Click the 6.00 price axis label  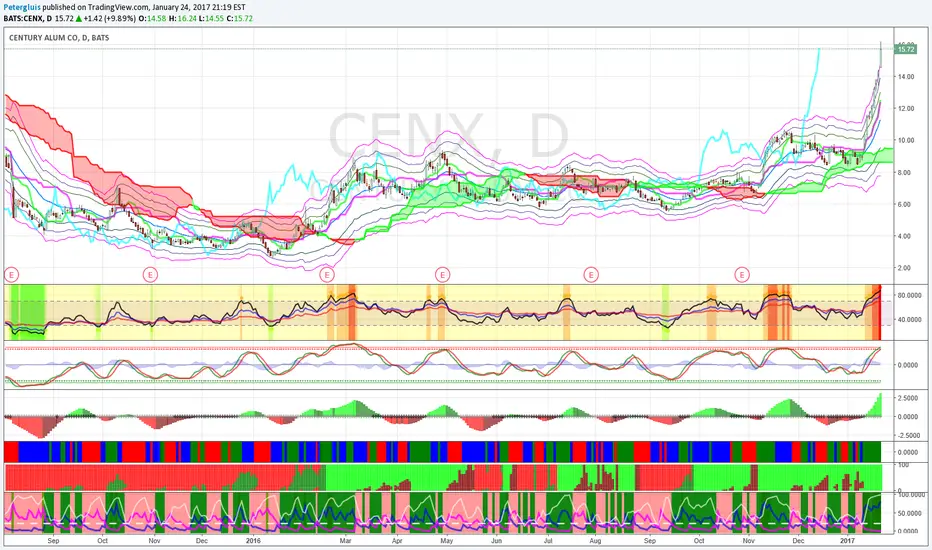906,205
